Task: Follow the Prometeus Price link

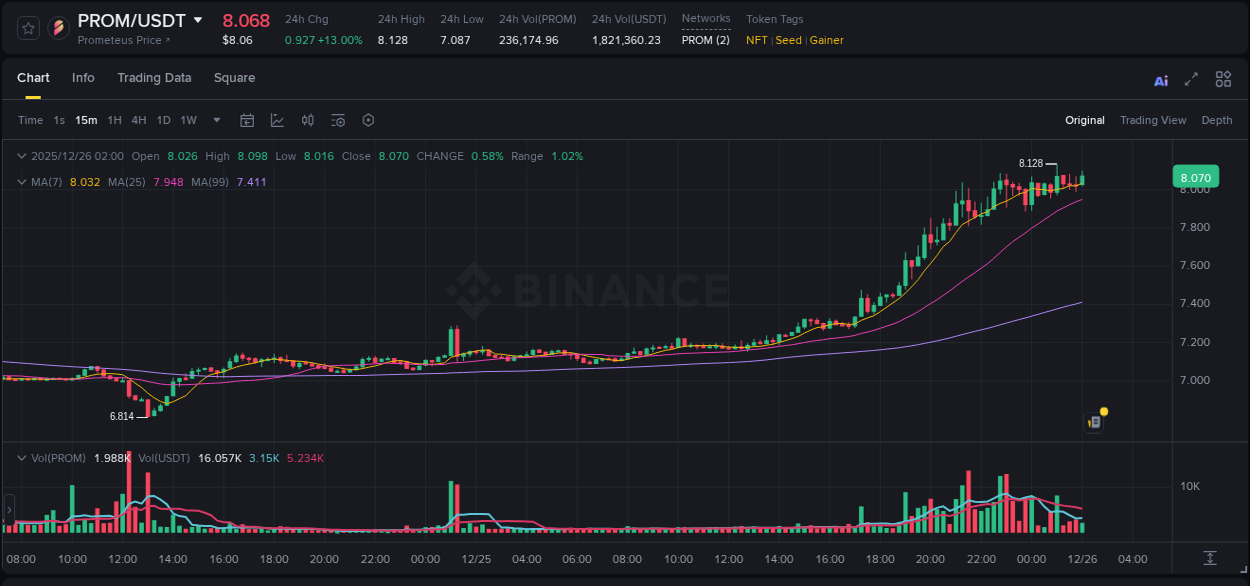Action: tap(124, 41)
